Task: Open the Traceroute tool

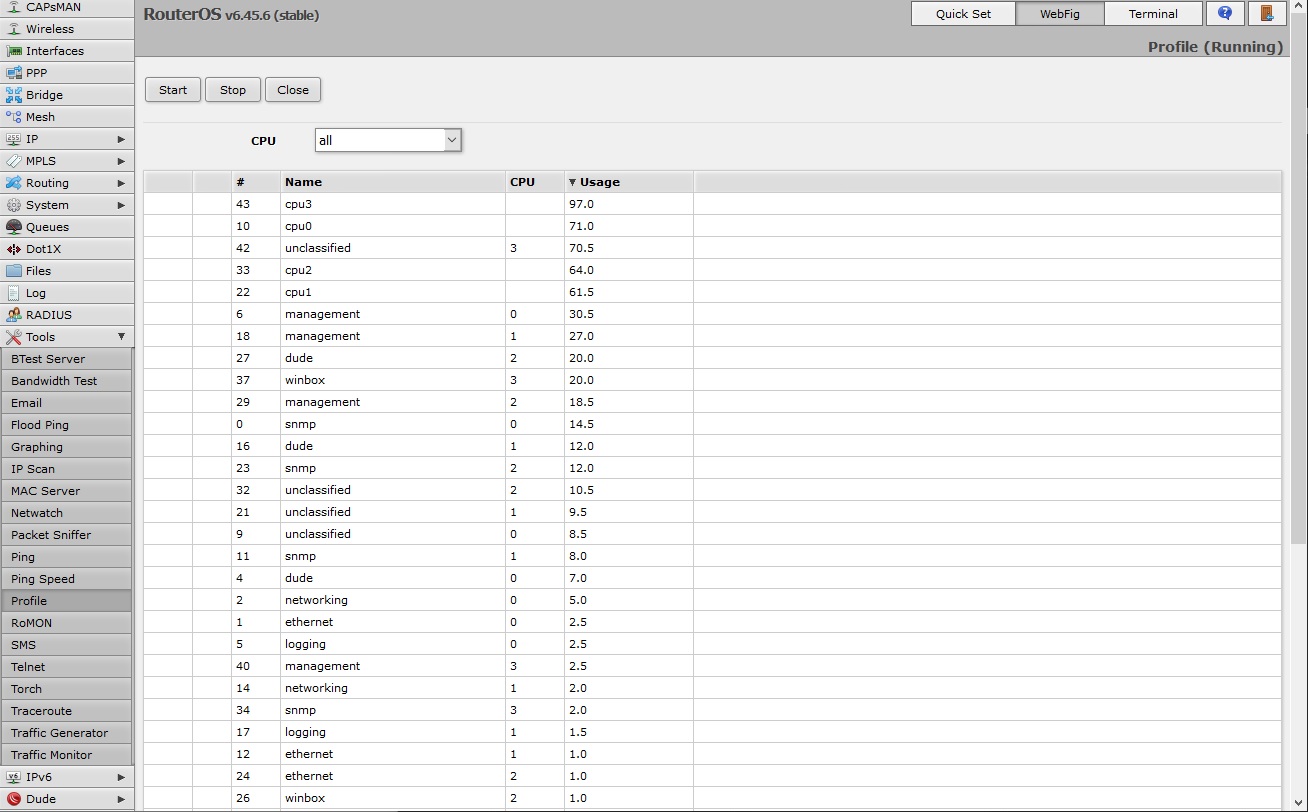Action: (66, 711)
